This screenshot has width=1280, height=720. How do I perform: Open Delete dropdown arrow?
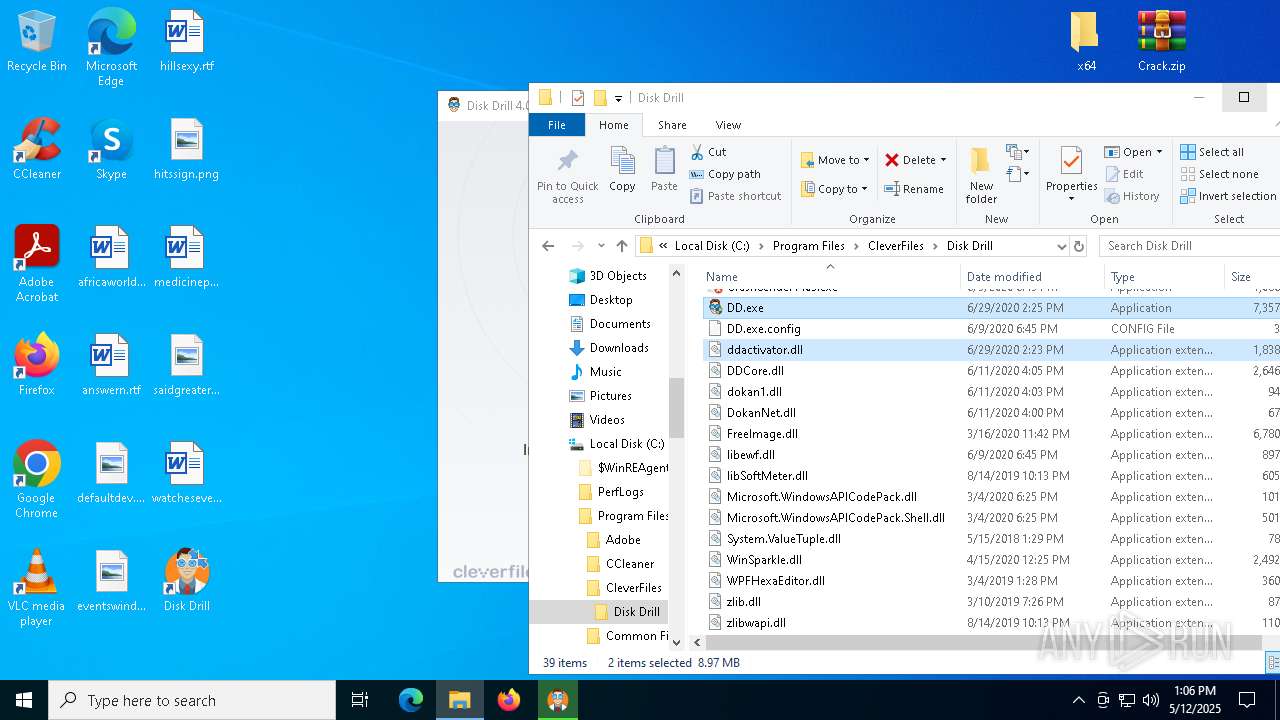point(943,160)
